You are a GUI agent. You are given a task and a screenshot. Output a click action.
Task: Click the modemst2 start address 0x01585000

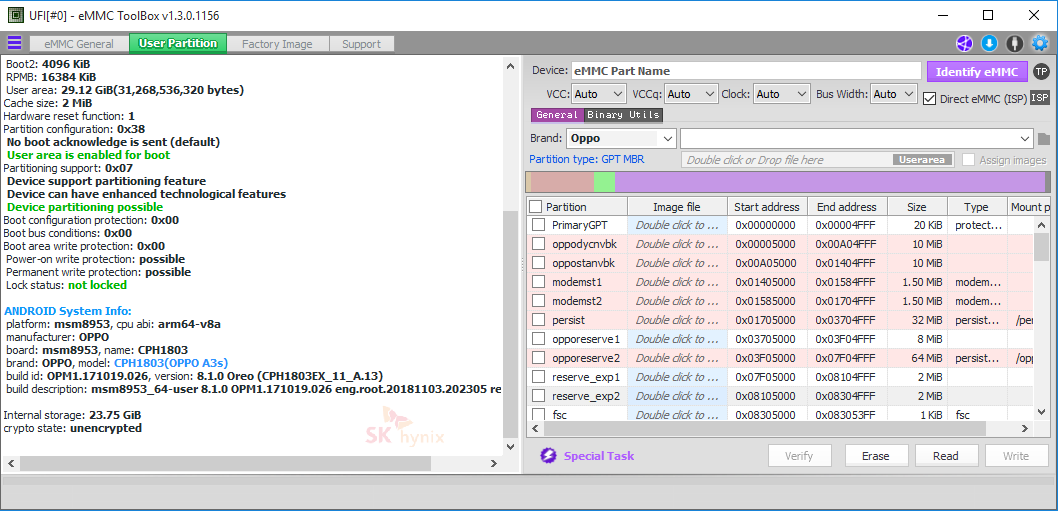pos(765,300)
